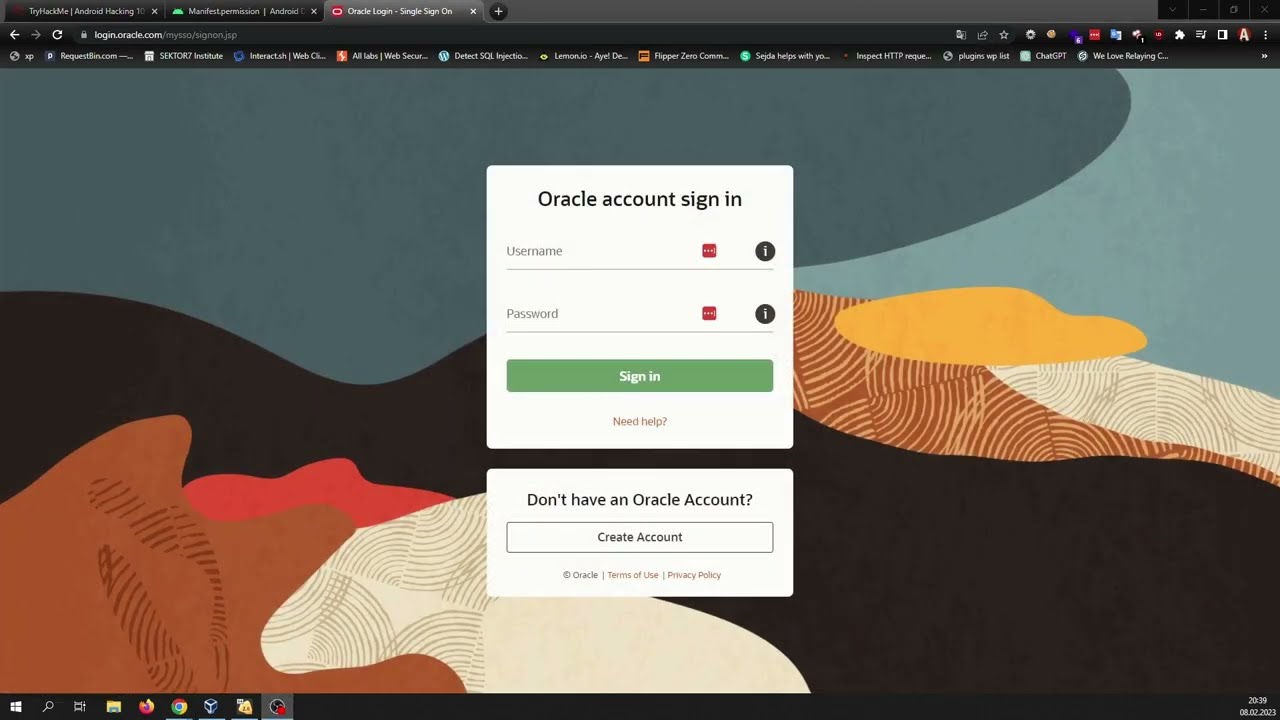Open the Extensions puzzle-piece menu
Viewport: 1280px width, 720px height.
1180,34
